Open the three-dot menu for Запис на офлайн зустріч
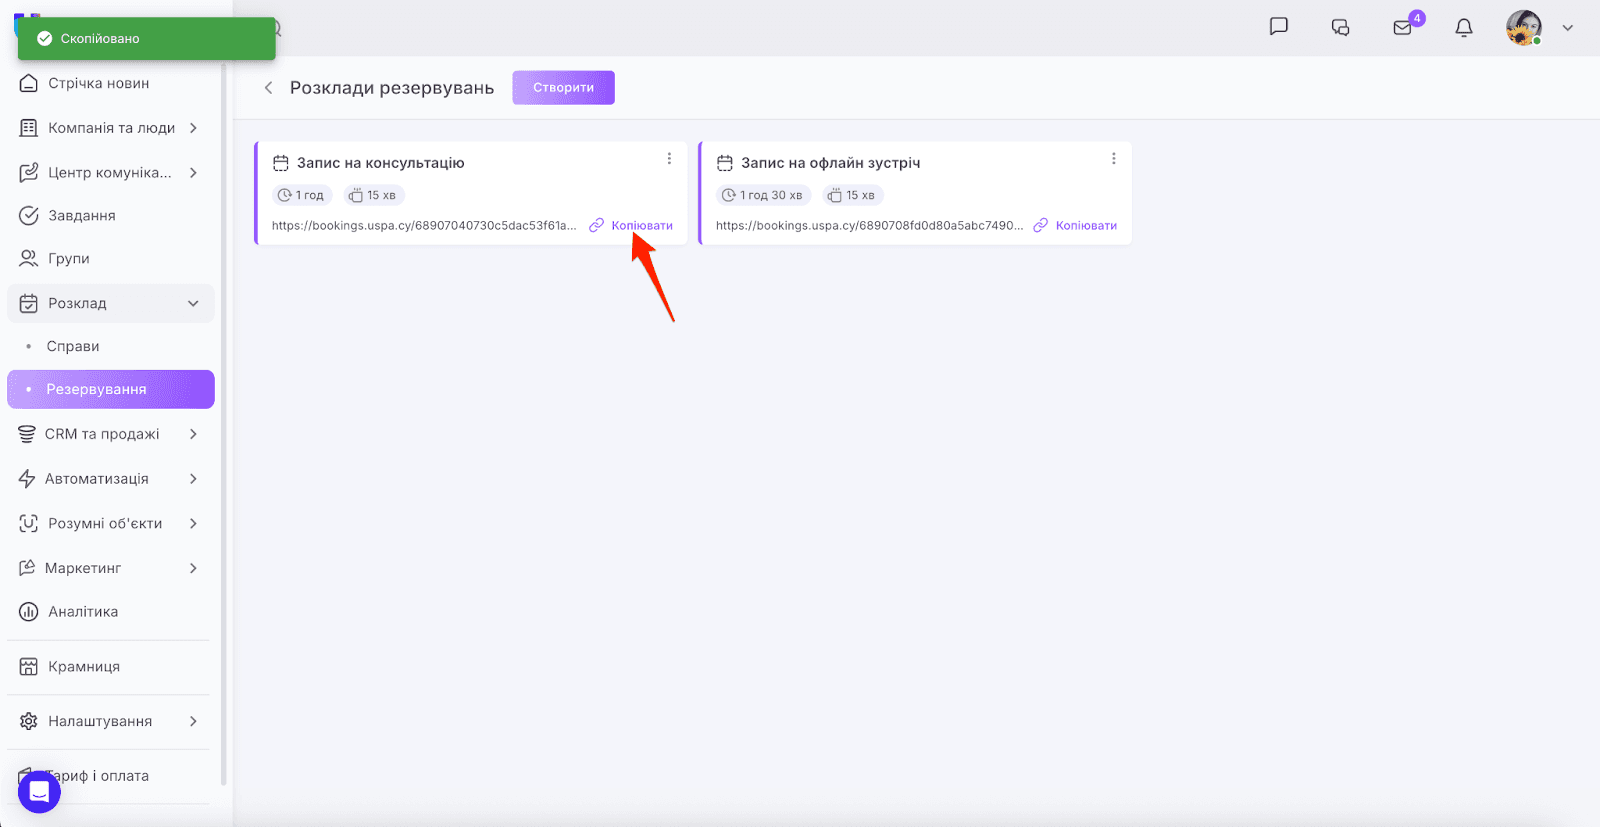This screenshot has width=1600, height=827. [1113, 159]
